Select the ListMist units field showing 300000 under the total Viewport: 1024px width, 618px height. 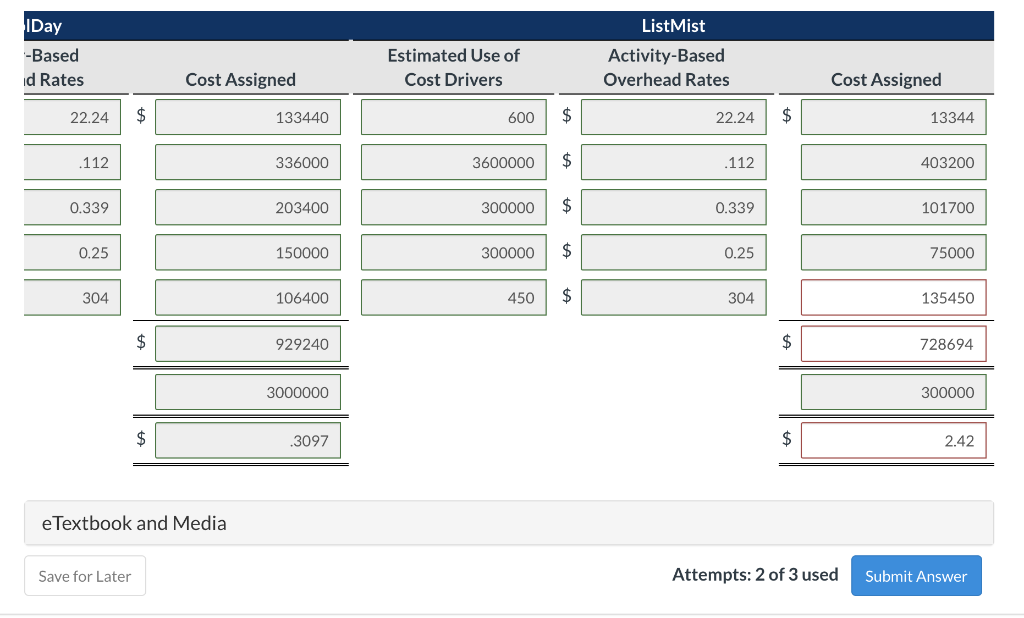893,392
